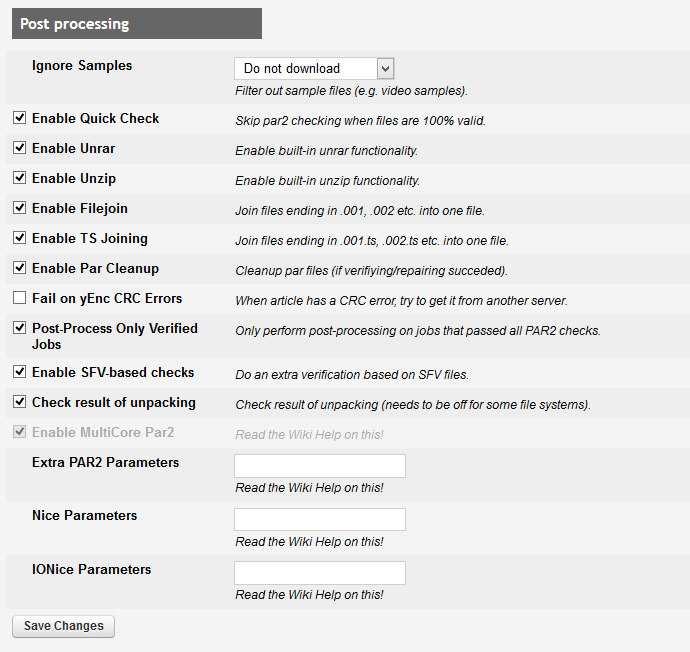
Task: Uncheck Enable SFV-based checks
Action: click(x=19, y=372)
